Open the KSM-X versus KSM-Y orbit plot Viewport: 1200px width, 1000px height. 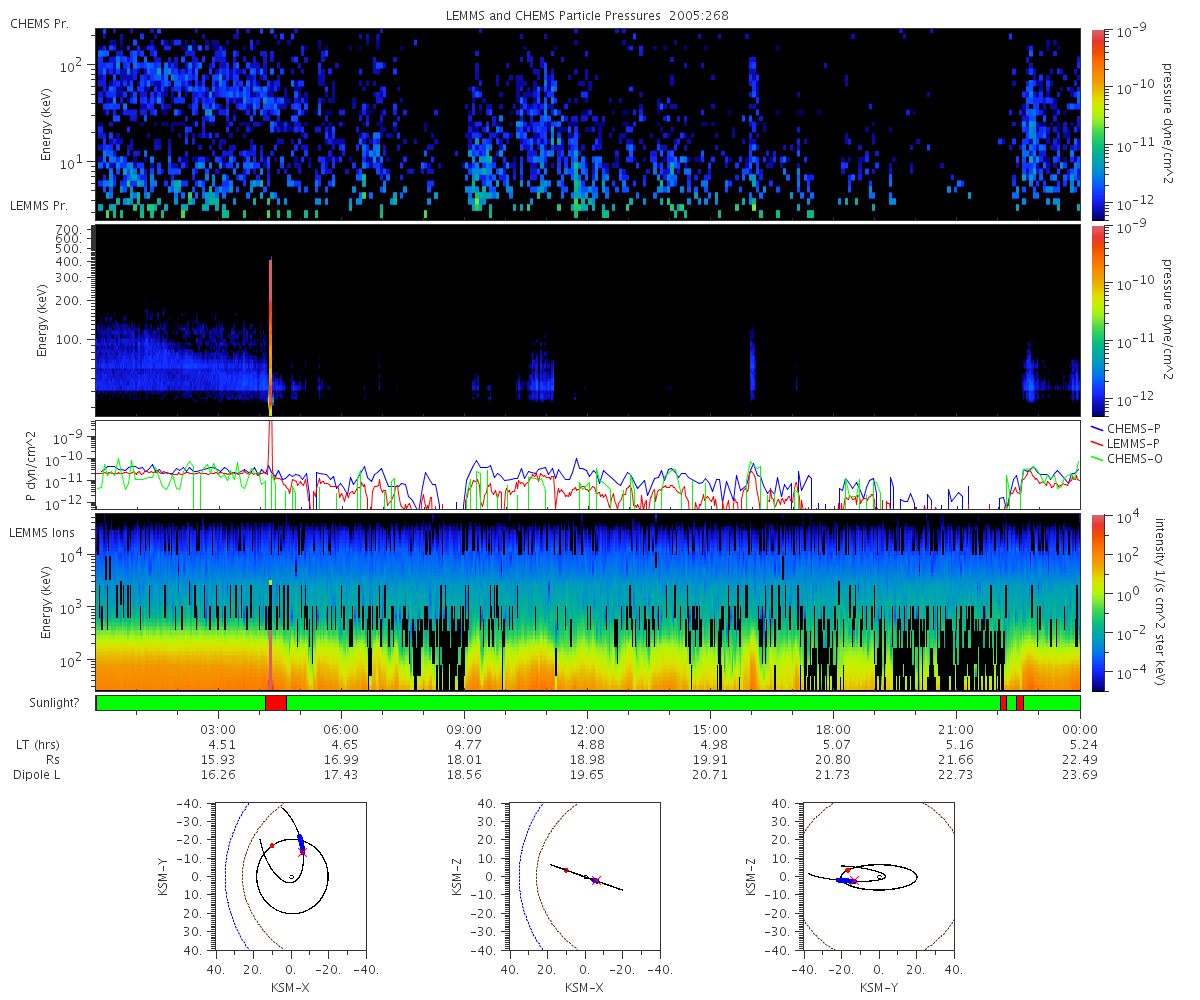290,875
